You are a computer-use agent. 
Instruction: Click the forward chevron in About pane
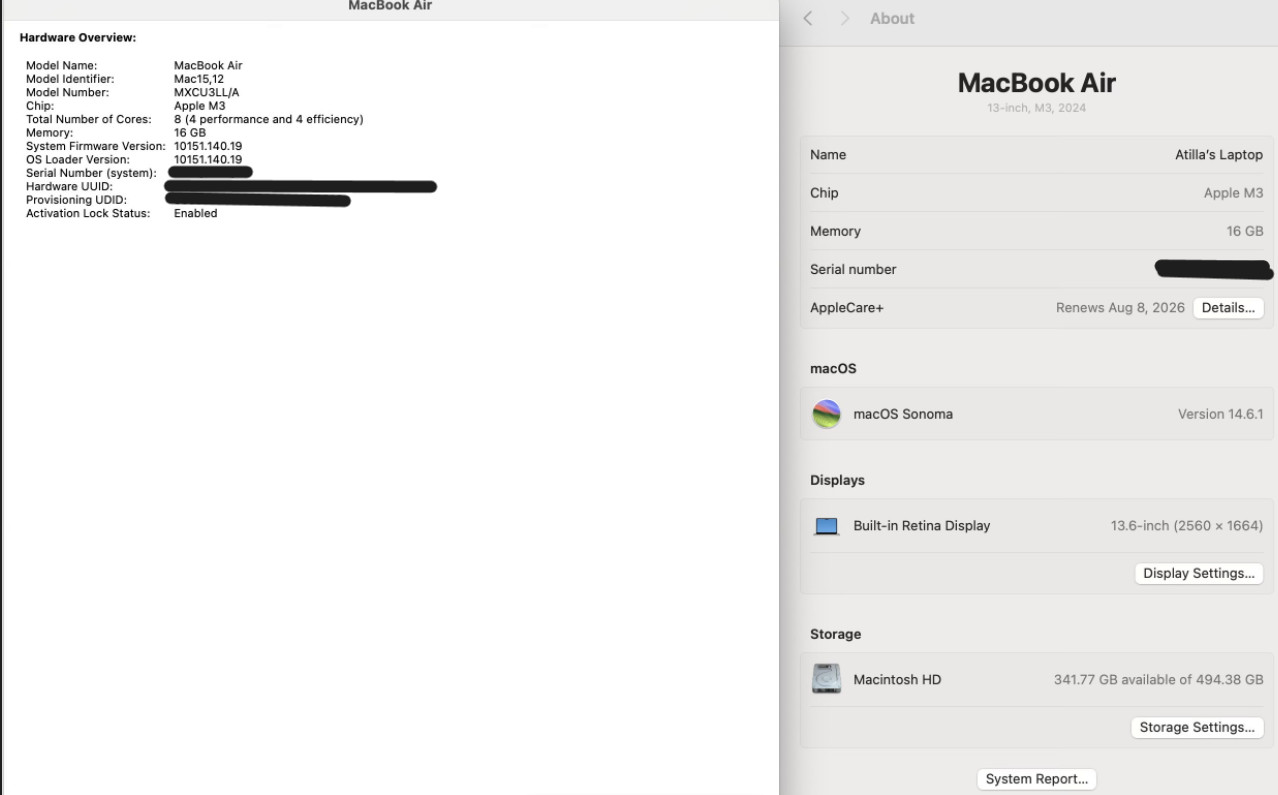[843, 18]
